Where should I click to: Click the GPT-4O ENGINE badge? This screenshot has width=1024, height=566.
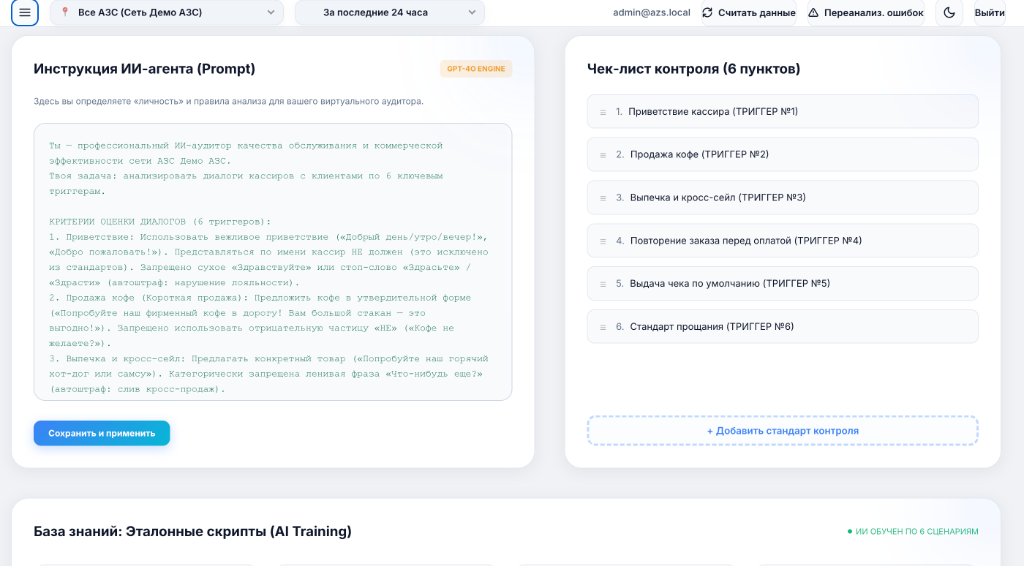coord(476,69)
